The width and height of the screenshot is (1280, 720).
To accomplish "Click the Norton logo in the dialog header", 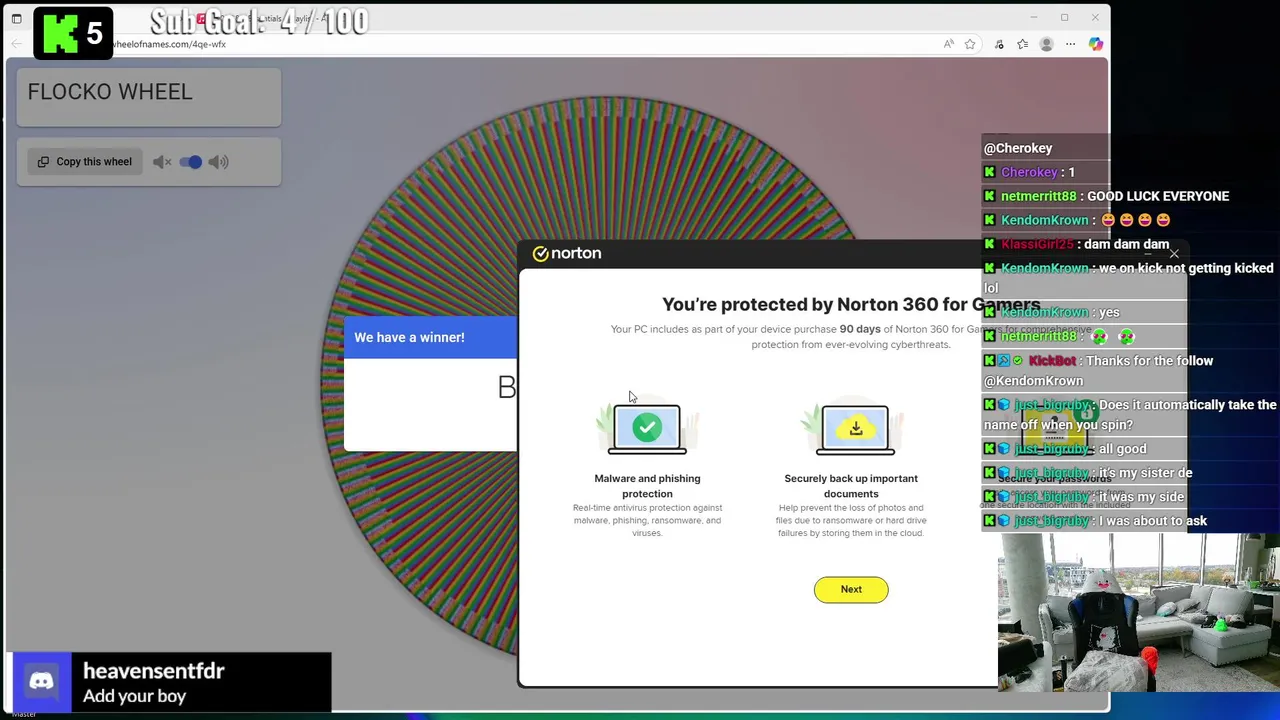I will (x=567, y=254).
